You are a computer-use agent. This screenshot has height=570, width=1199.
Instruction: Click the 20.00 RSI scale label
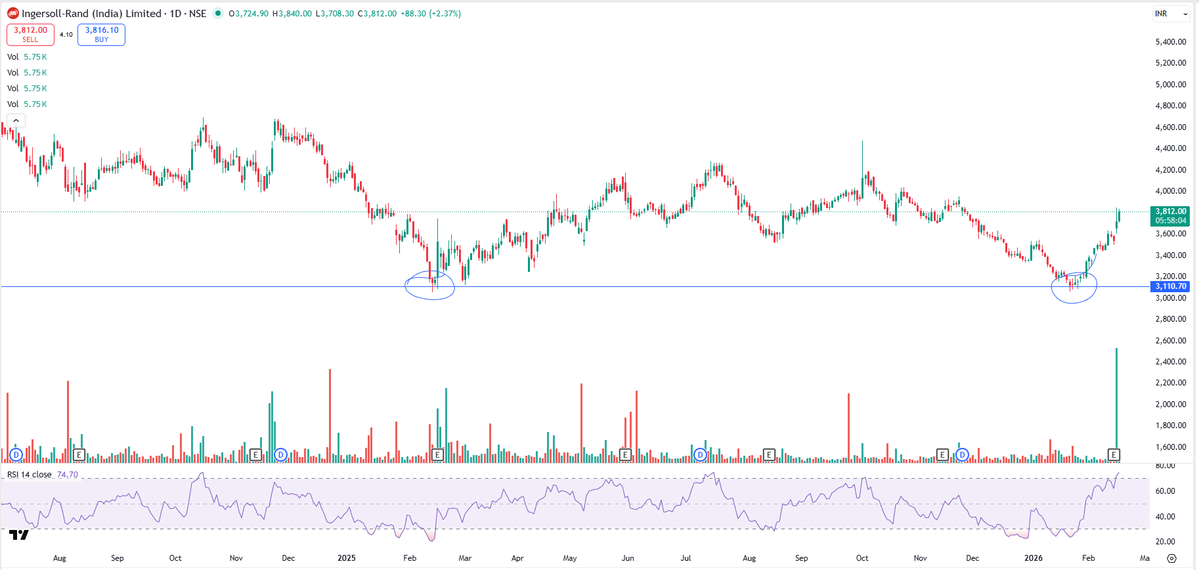click(x=1165, y=542)
